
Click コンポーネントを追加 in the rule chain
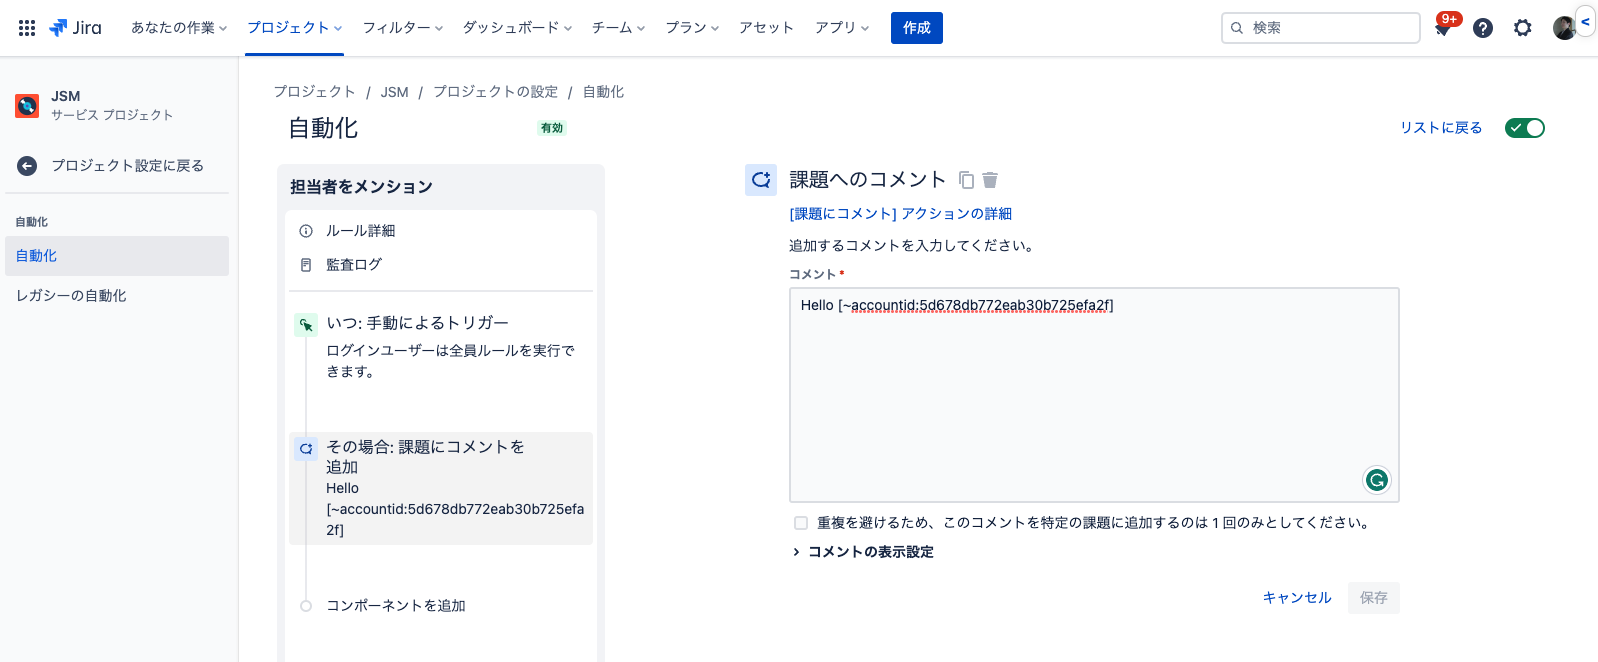click(396, 606)
